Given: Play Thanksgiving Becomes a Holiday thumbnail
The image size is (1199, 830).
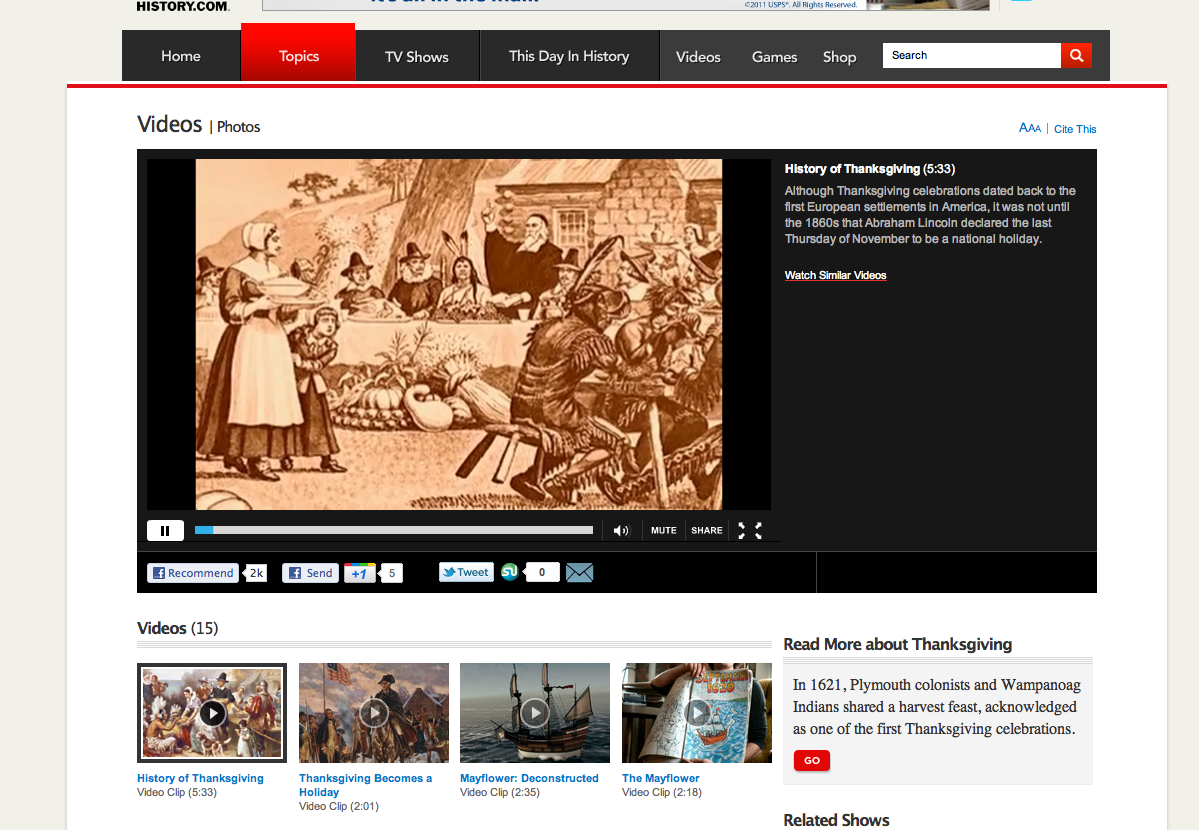Looking at the screenshot, I should tap(374, 713).
